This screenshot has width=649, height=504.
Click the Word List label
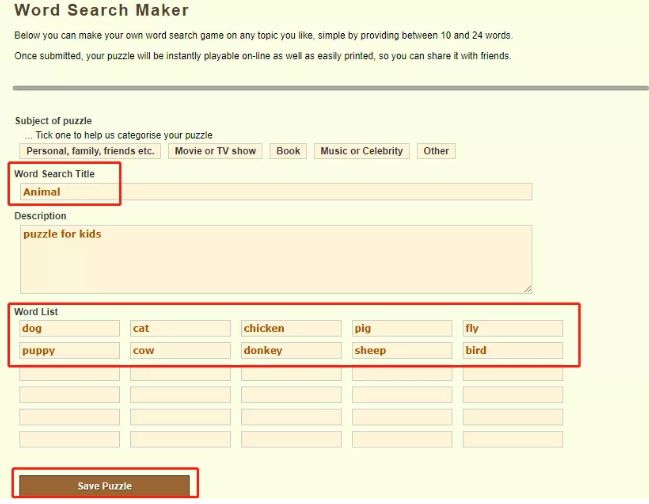coord(36,312)
